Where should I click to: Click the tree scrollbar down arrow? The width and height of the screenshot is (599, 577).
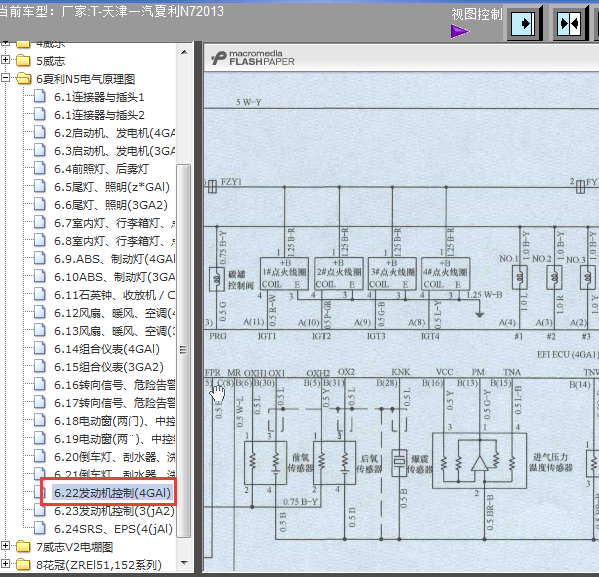coord(184,562)
